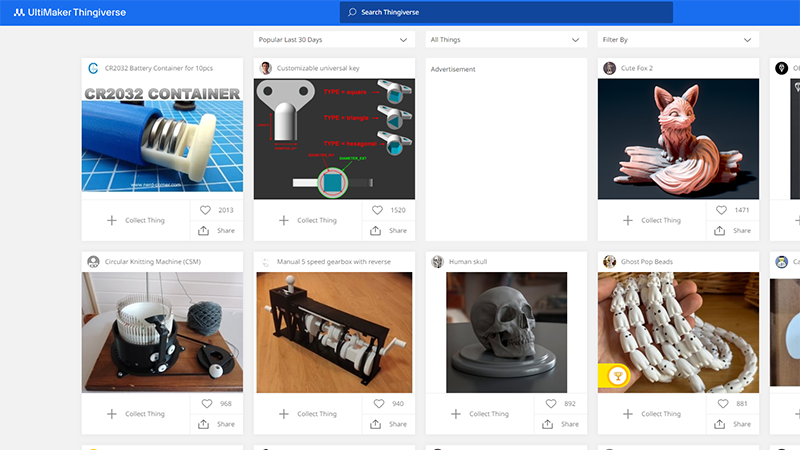Focus the Search Thingiverse field
This screenshot has width=800, height=450.
click(506, 12)
